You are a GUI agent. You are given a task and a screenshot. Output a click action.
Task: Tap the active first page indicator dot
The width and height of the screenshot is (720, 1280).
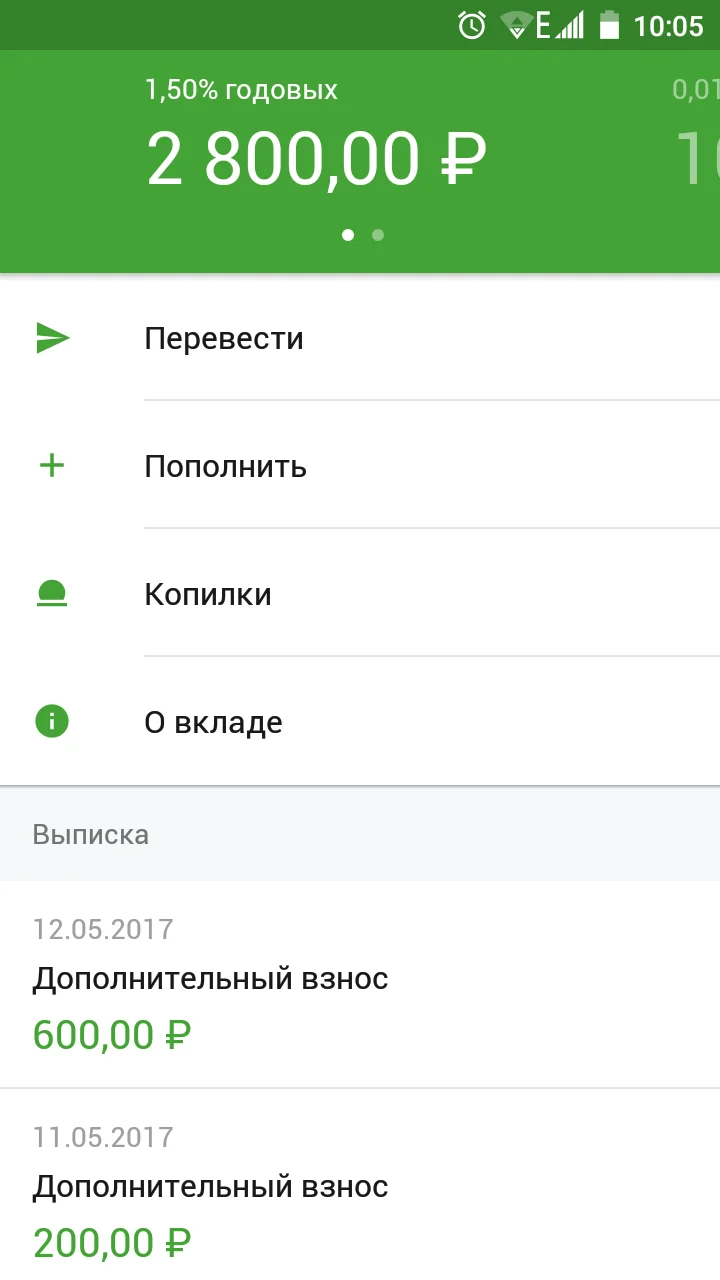[x=348, y=234]
